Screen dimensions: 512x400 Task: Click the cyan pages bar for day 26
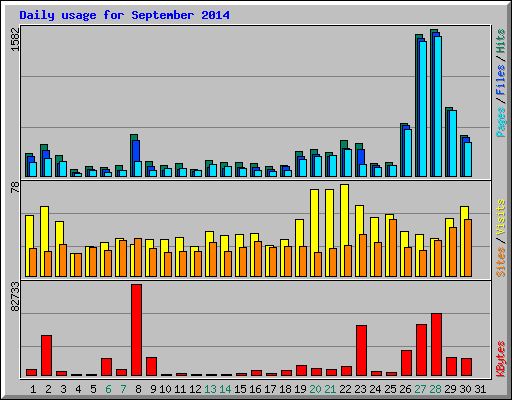408,153
